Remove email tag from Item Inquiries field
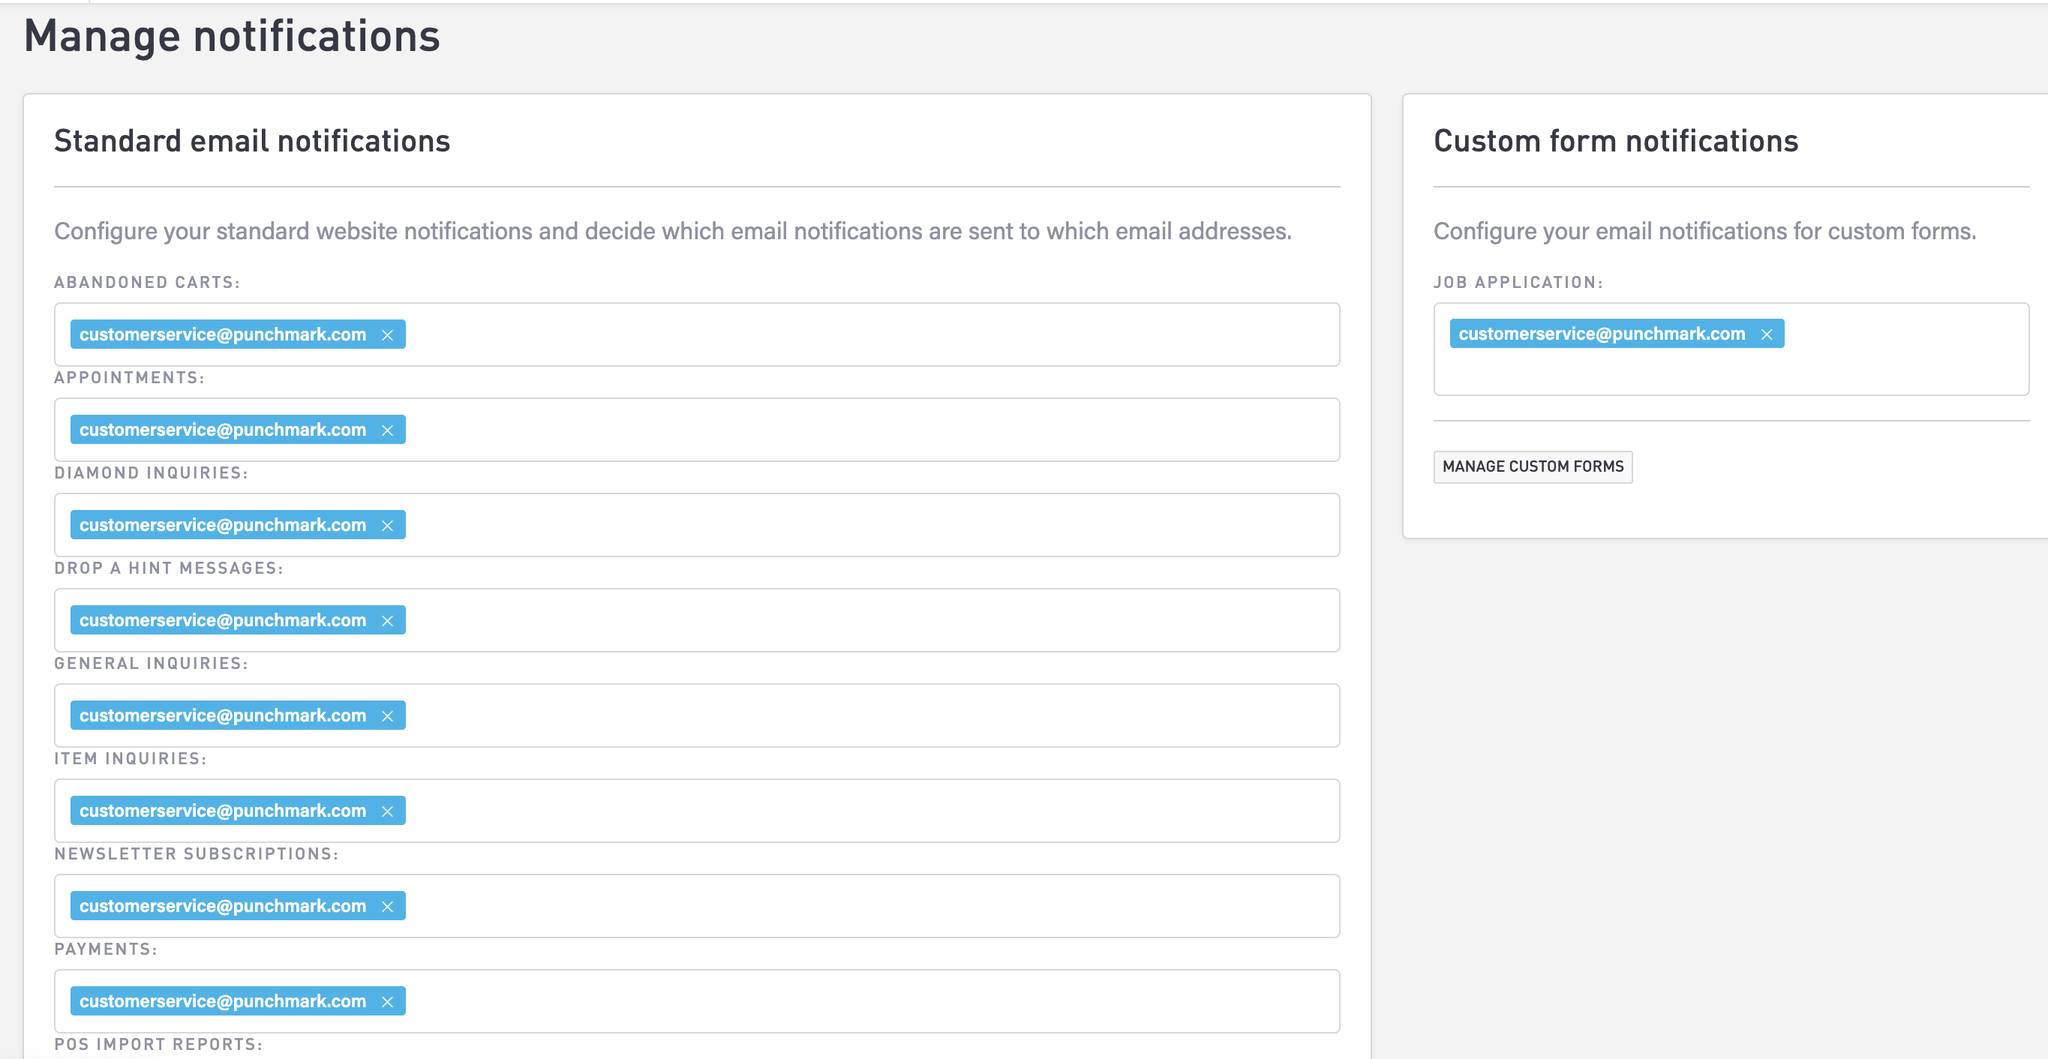Image resolution: width=2048 pixels, height=1059 pixels. 387,811
